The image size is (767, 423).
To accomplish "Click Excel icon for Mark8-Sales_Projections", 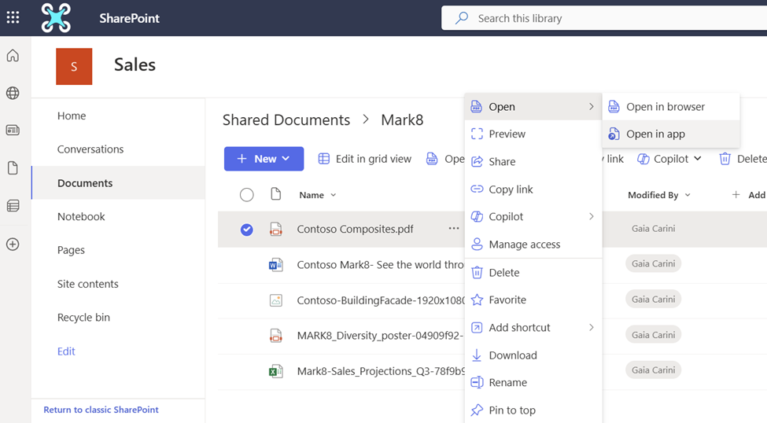I will coord(276,371).
